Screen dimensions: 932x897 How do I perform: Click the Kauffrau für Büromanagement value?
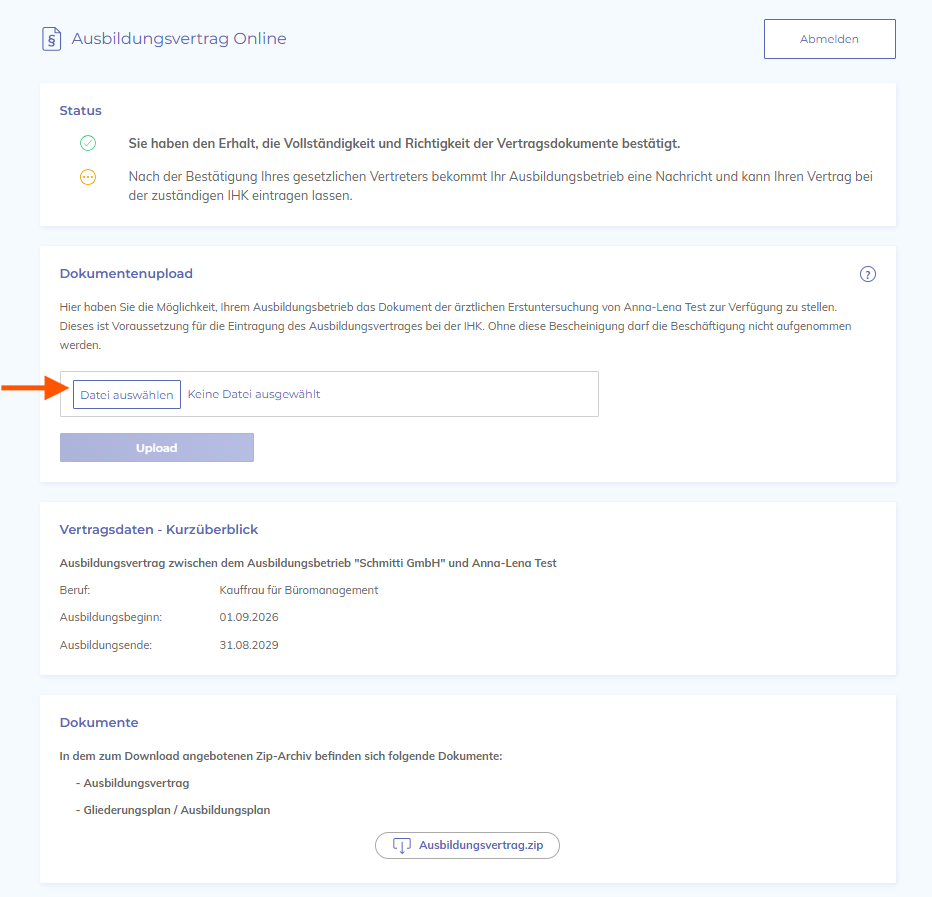click(x=298, y=590)
